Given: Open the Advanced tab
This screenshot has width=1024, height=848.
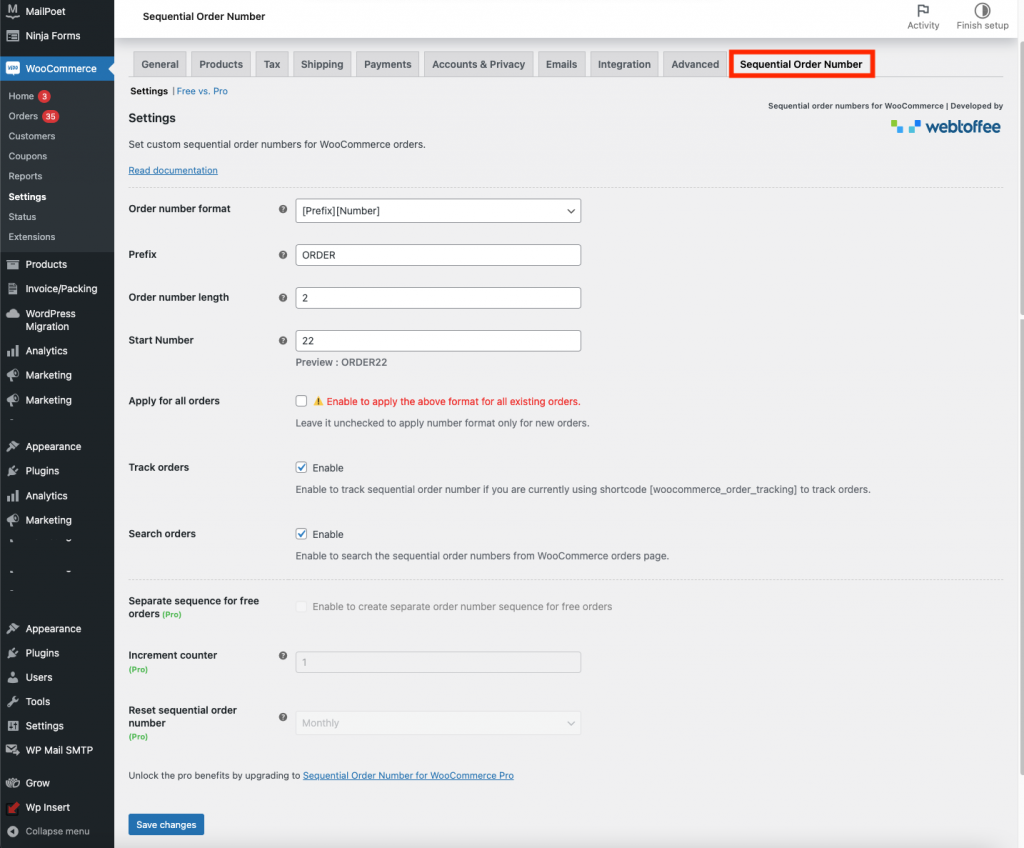Looking at the screenshot, I should (x=695, y=64).
